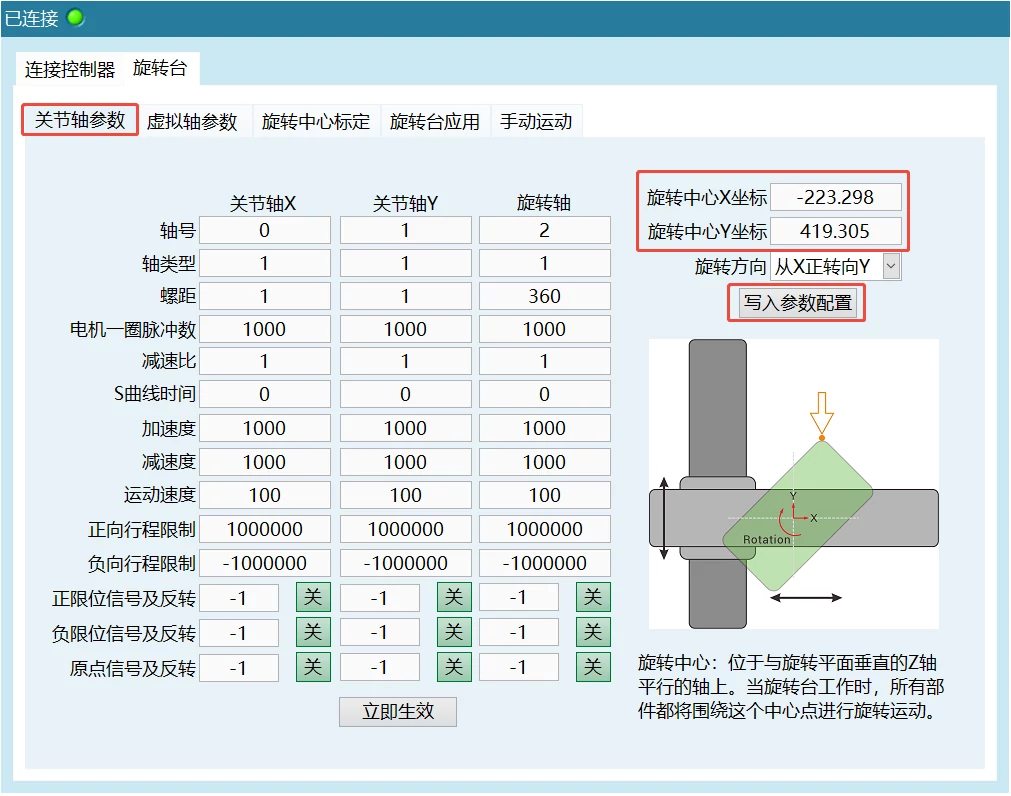
Task: Toggle 负限位信号 reversal 关 for 关节轴X
Action: click(x=313, y=632)
